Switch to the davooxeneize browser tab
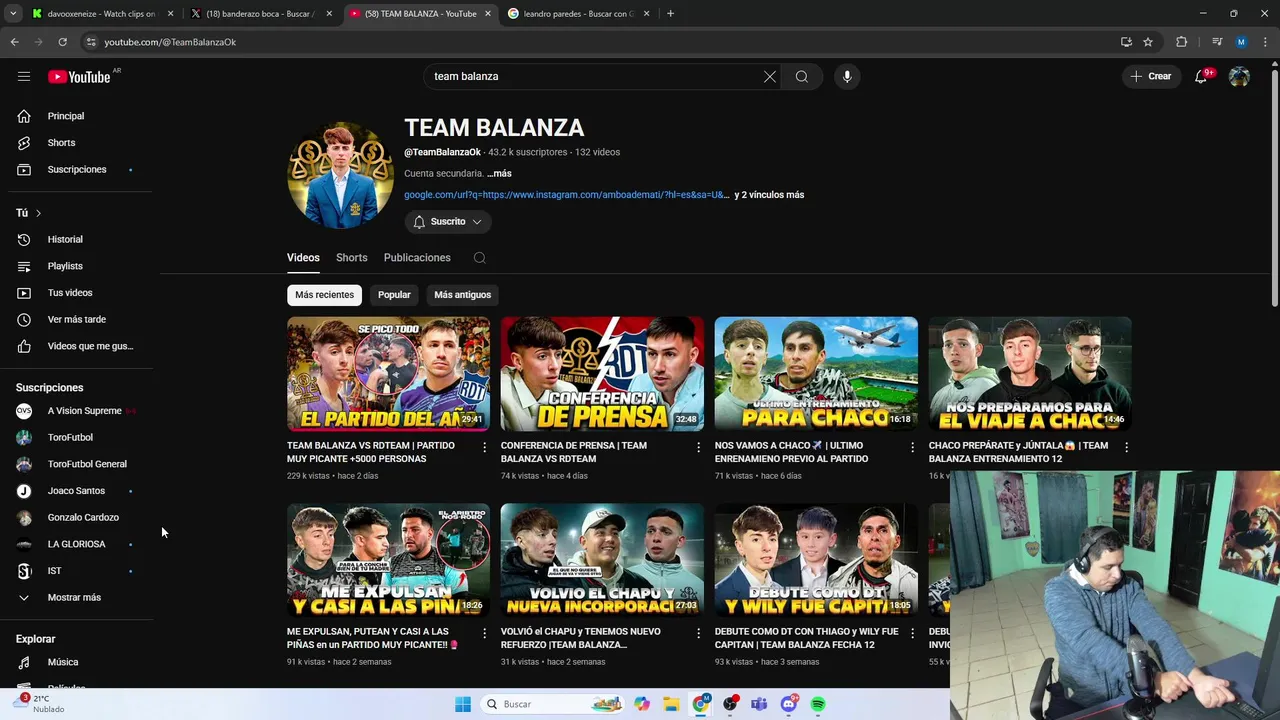1280x720 pixels. pyautogui.click(x=101, y=14)
